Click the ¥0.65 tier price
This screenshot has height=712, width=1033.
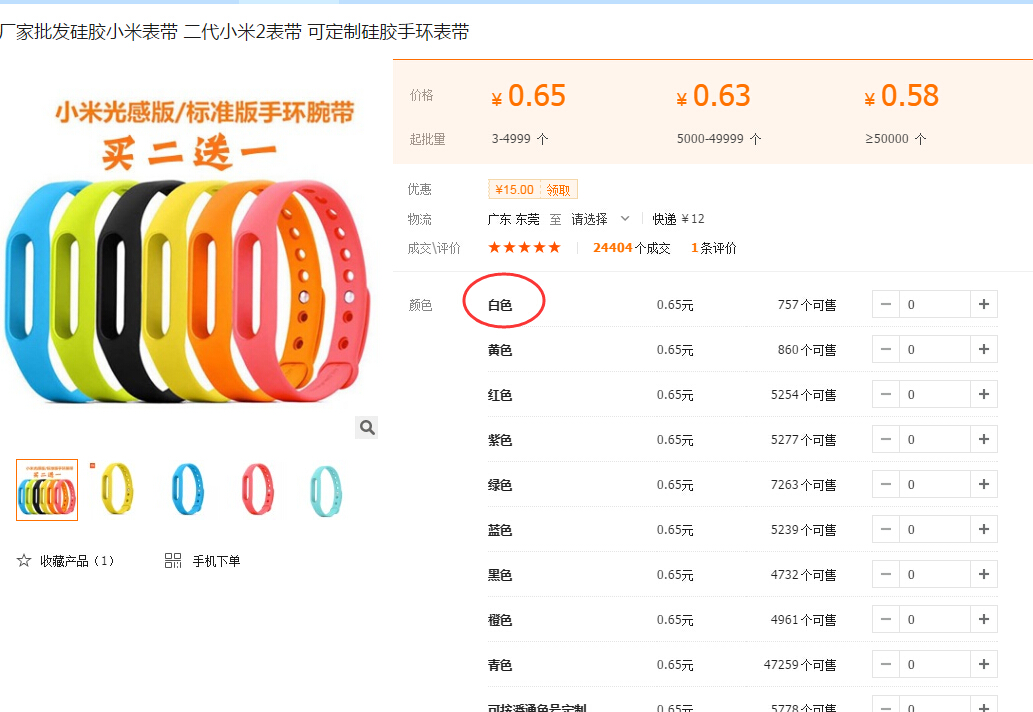(528, 96)
